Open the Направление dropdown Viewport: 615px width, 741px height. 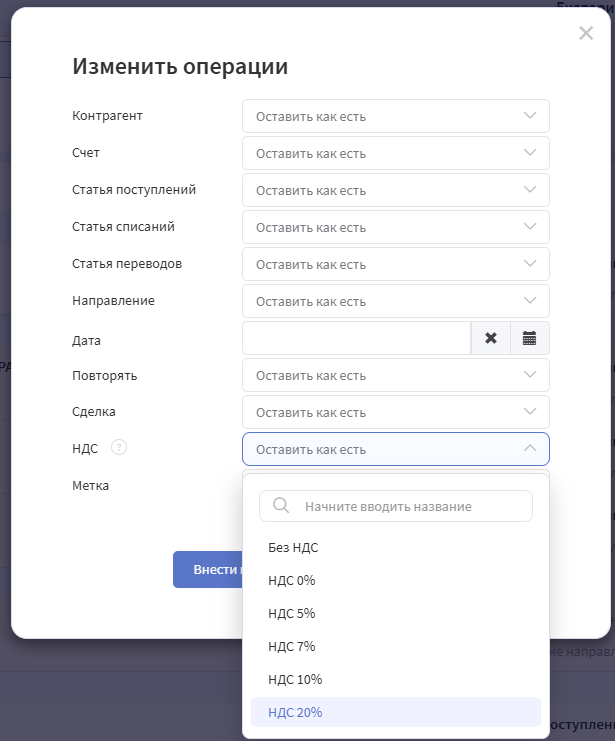point(395,301)
